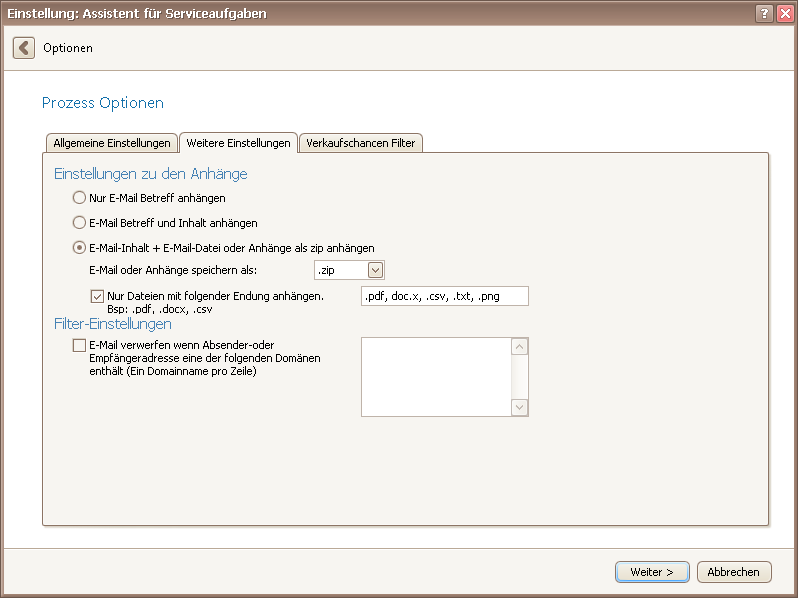Click the 'Weiter >' button
This screenshot has width=798, height=598.
652,572
